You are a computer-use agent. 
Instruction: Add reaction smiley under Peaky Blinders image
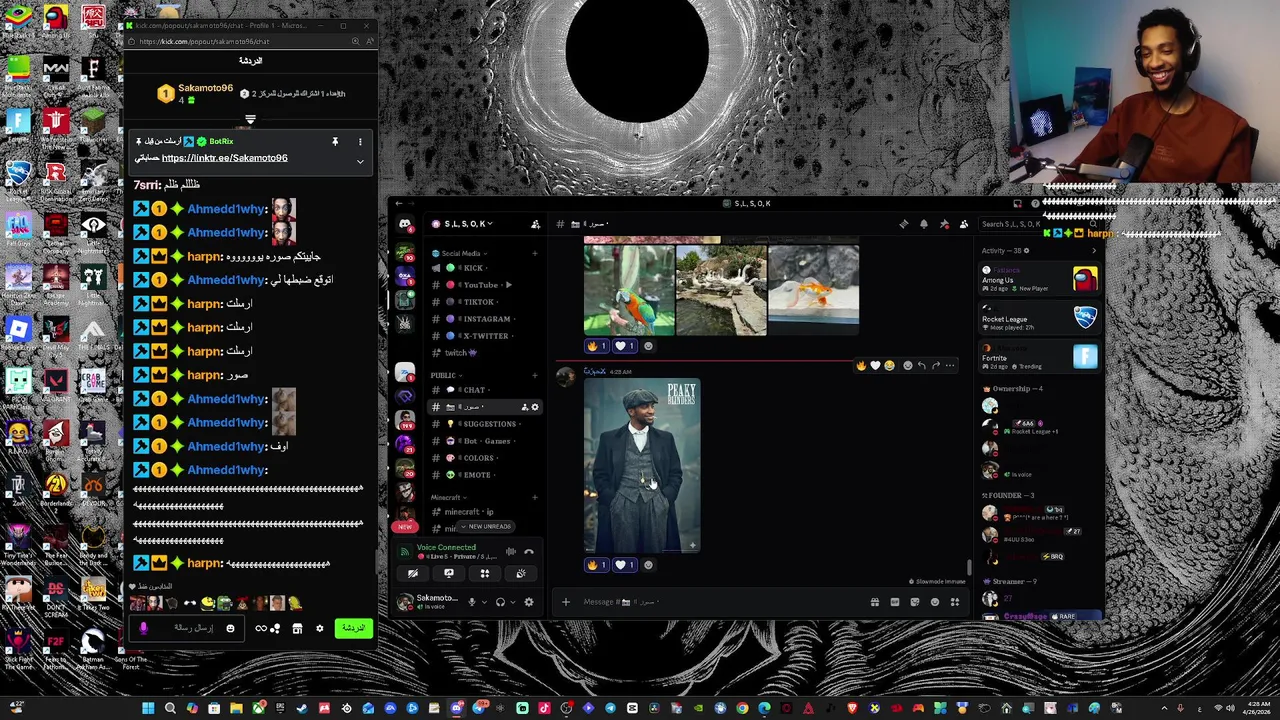(x=648, y=565)
